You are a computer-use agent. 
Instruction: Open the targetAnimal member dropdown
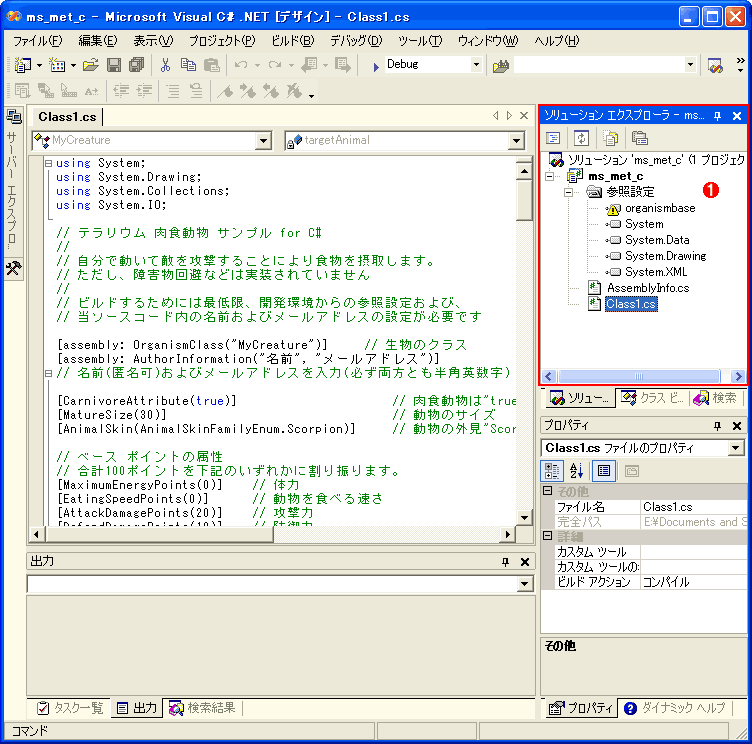516,141
